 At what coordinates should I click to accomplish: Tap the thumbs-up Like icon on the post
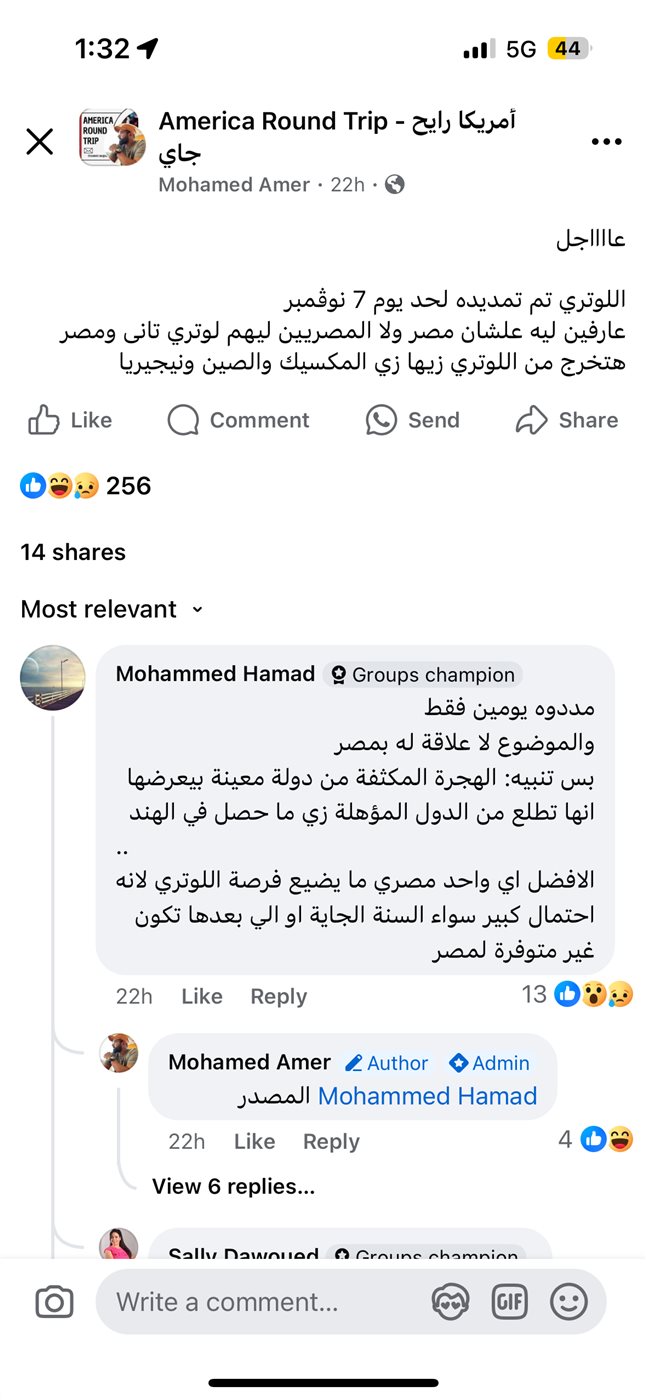coord(44,420)
